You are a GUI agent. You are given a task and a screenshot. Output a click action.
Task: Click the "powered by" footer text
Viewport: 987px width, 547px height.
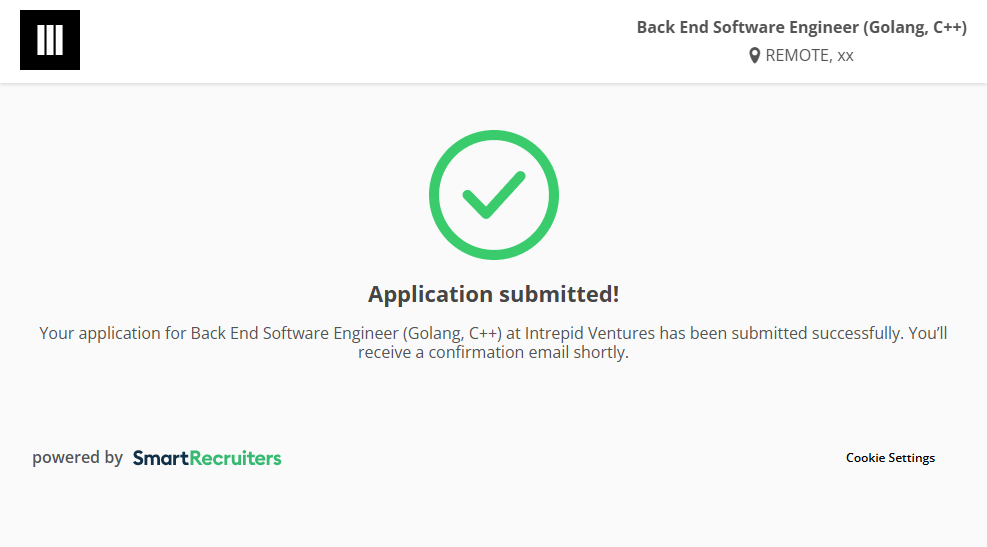pyautogui.click(x=77, y=458)
